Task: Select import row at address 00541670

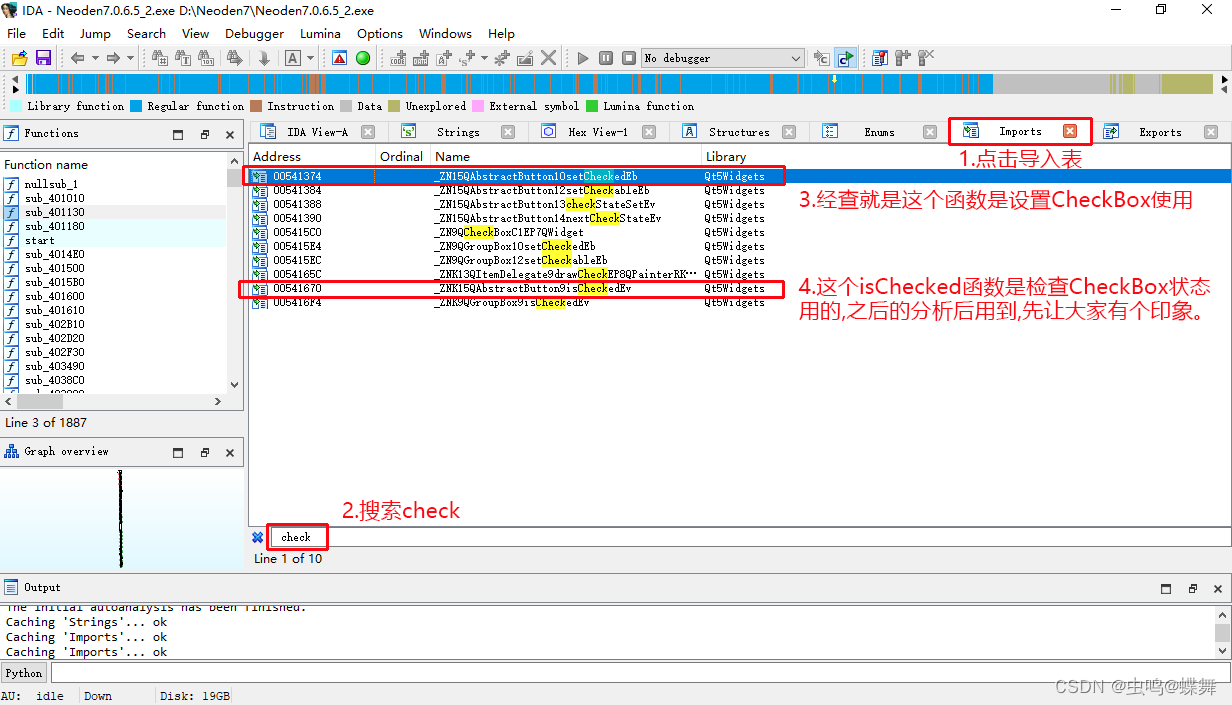Action: click(x=739, y=288)
